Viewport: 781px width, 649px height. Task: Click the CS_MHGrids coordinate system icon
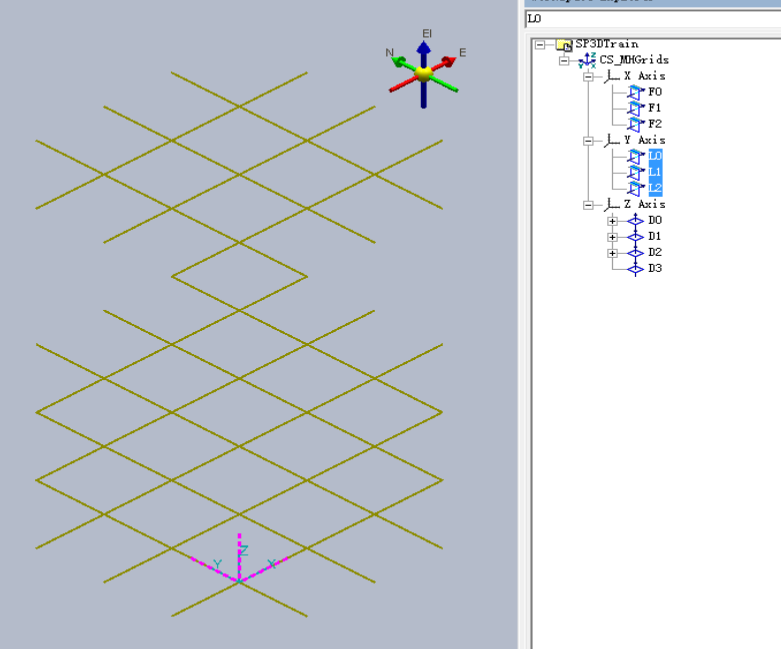coord(587,60)
